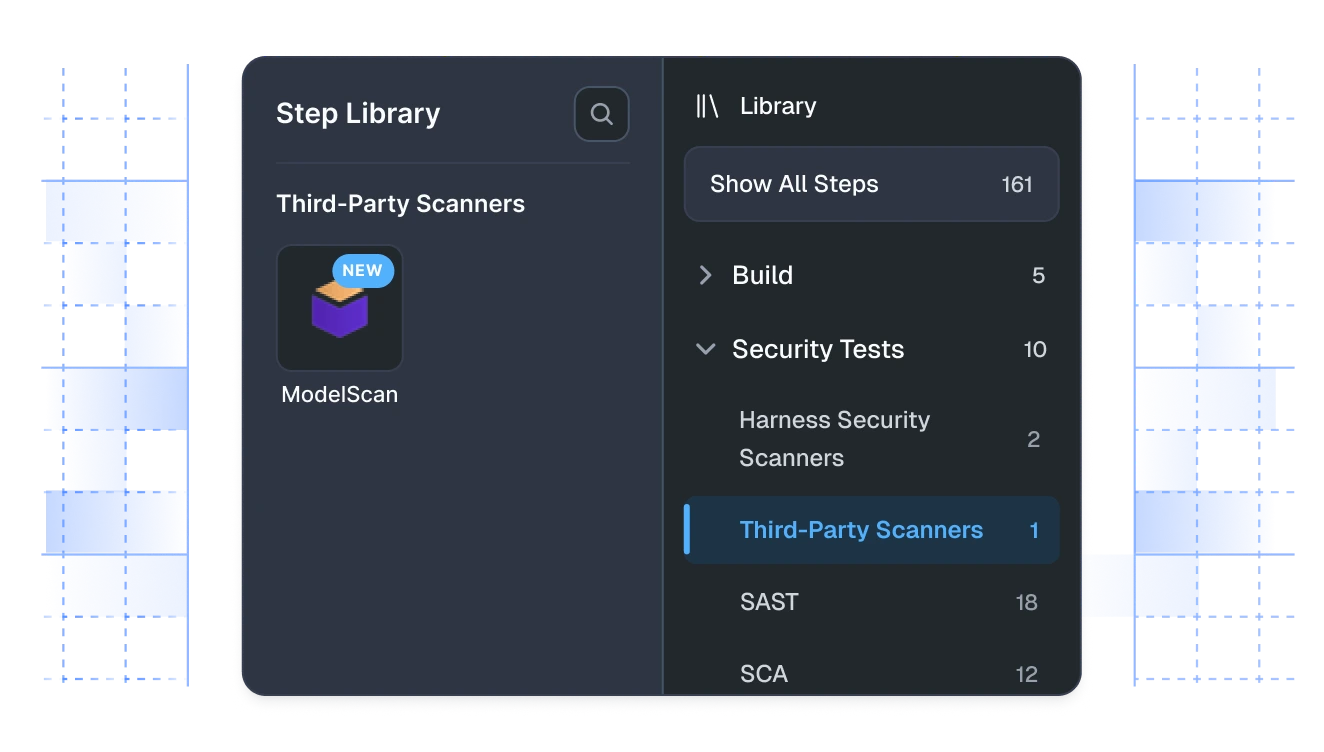
Task: Select the Security Tests category
Action: pyautogui.click(x=871, y=349)
